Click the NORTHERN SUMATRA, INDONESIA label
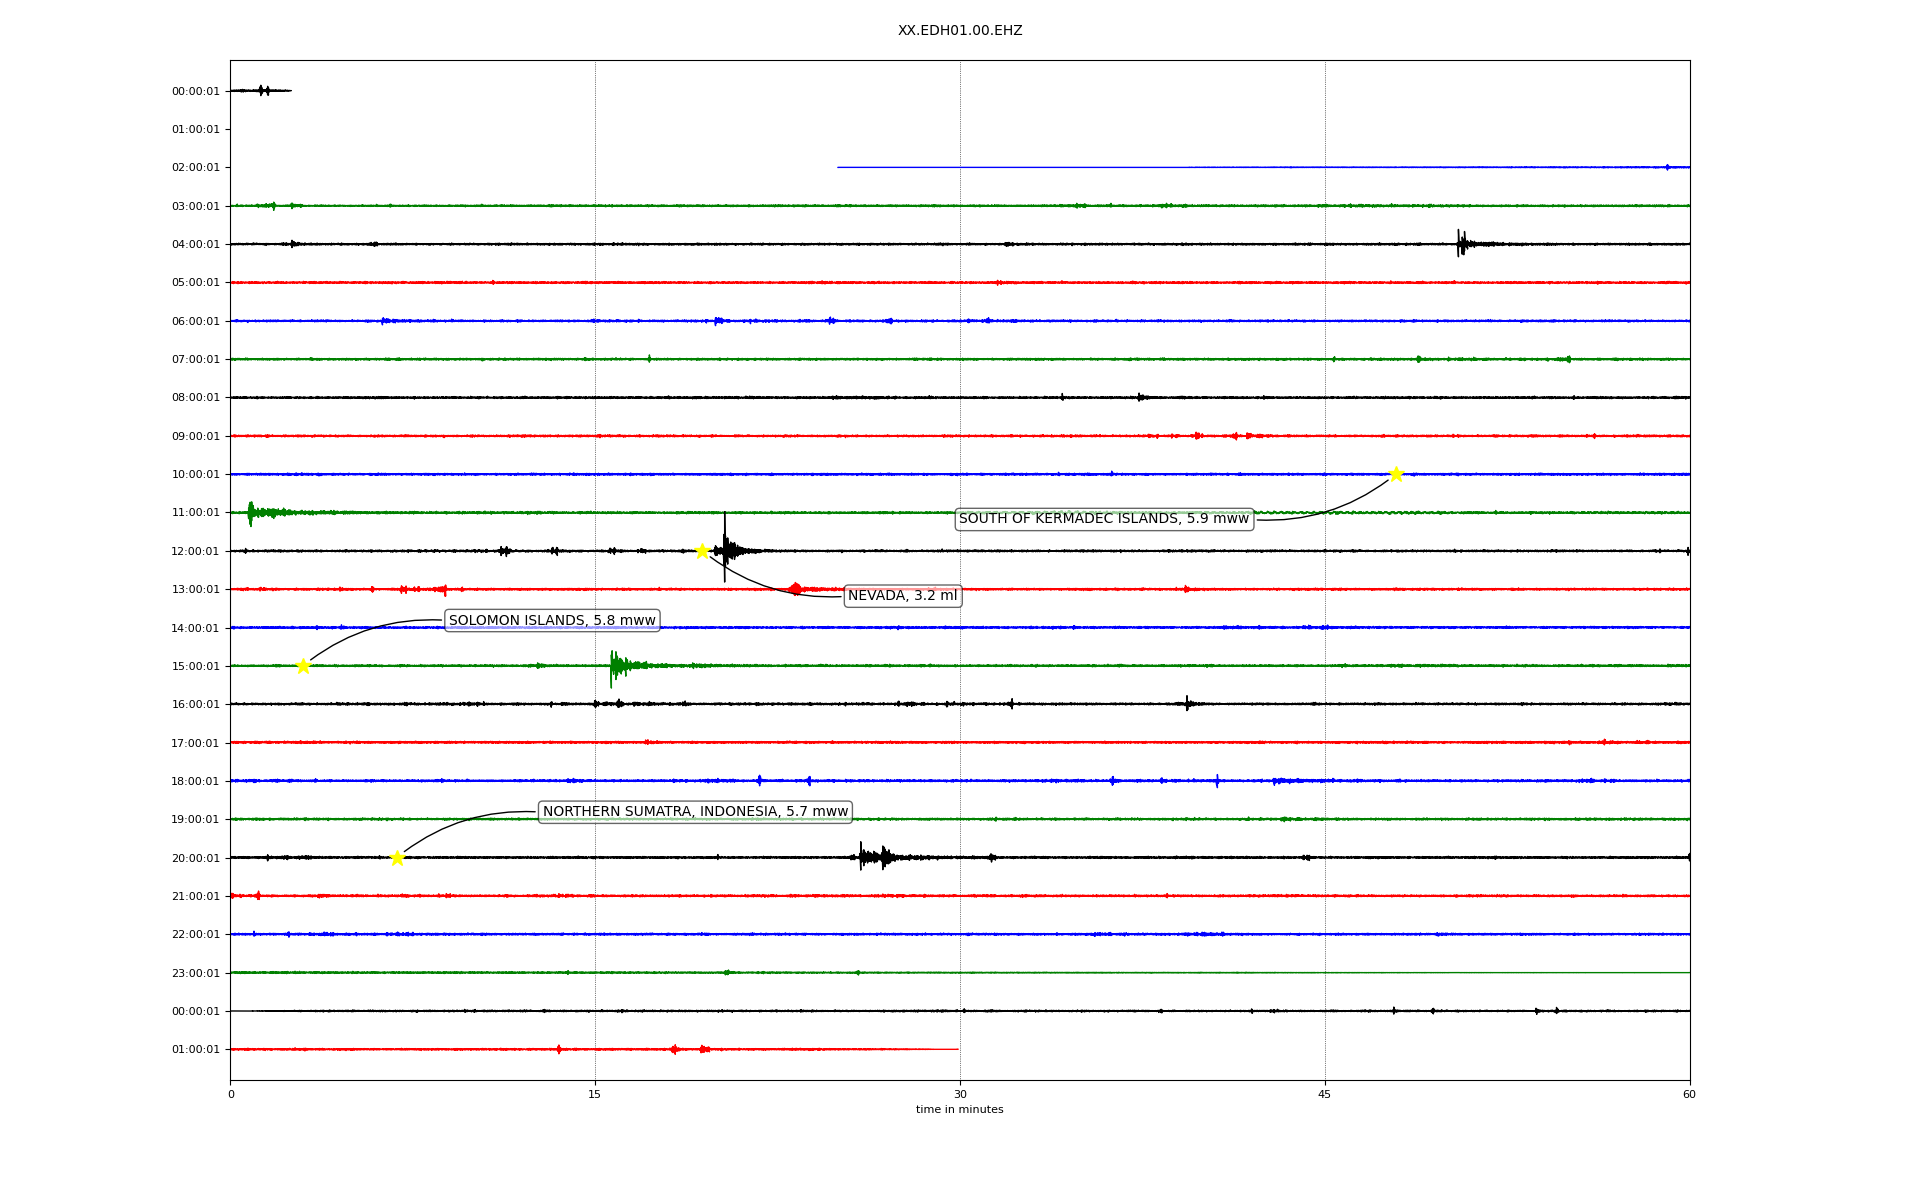 [x=695, y=812]
